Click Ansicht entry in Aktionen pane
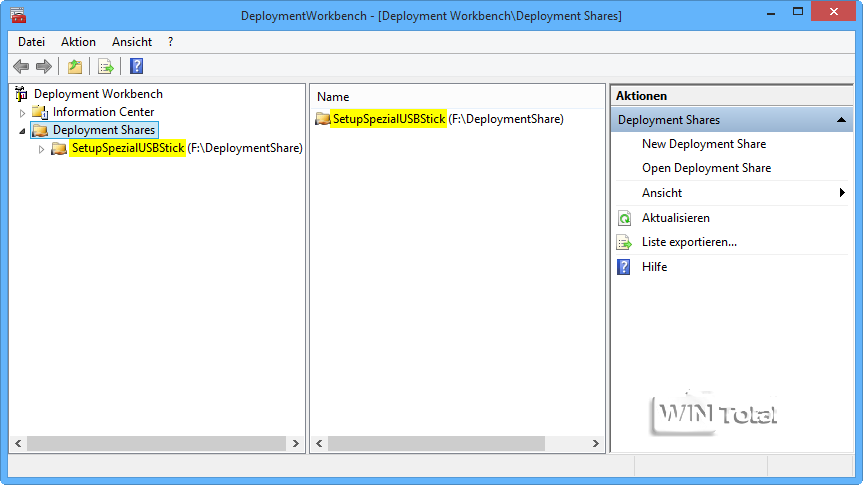Screen dimensions: 863x485 pyautogui.click(x=662, y=193)
